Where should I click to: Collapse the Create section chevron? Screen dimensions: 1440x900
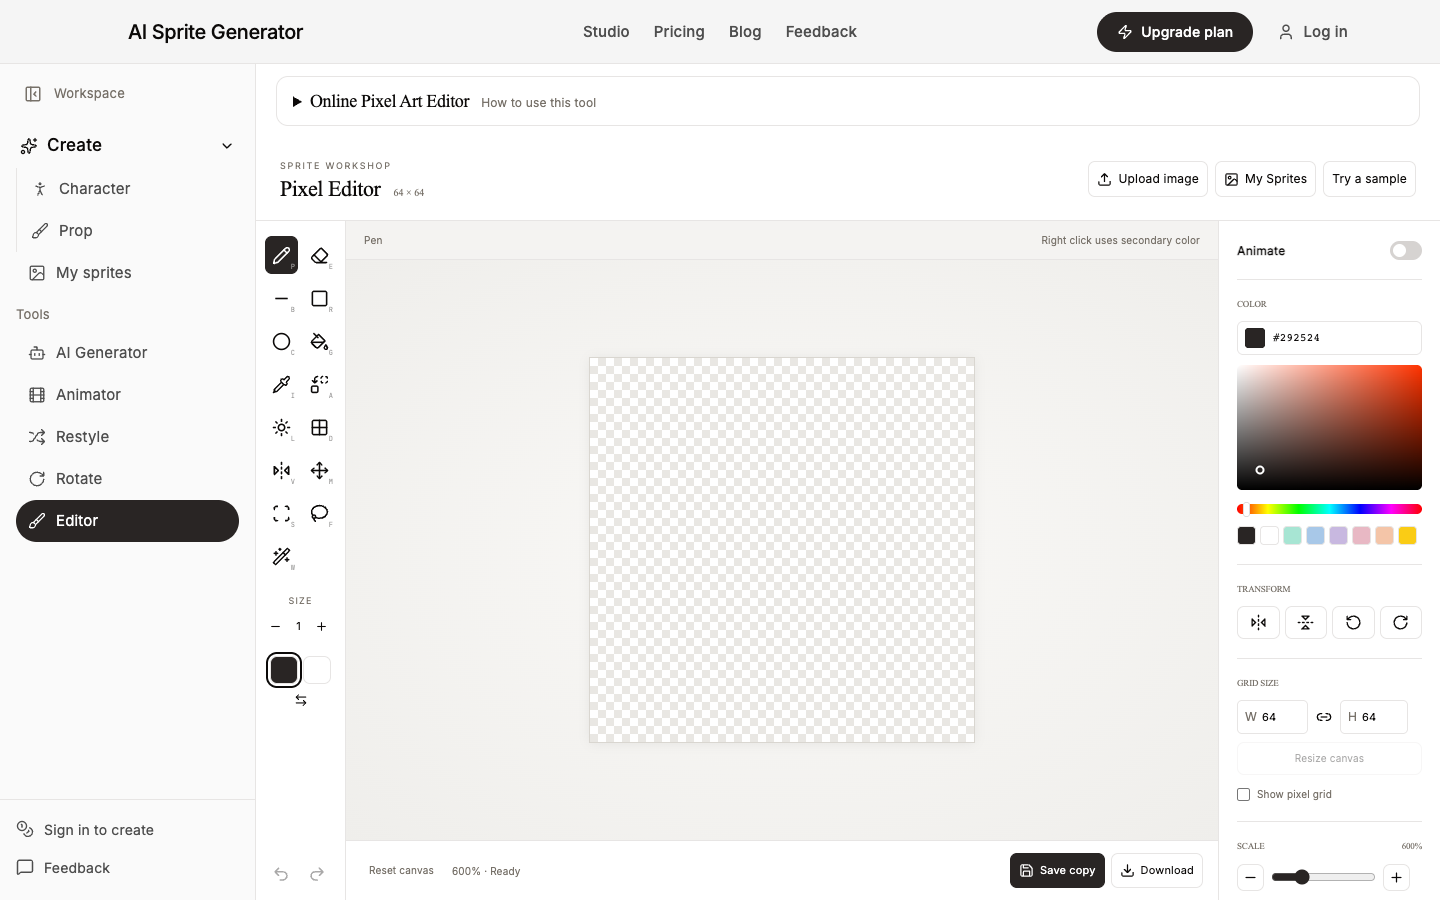pyautogui.click(x=227, y=146)
